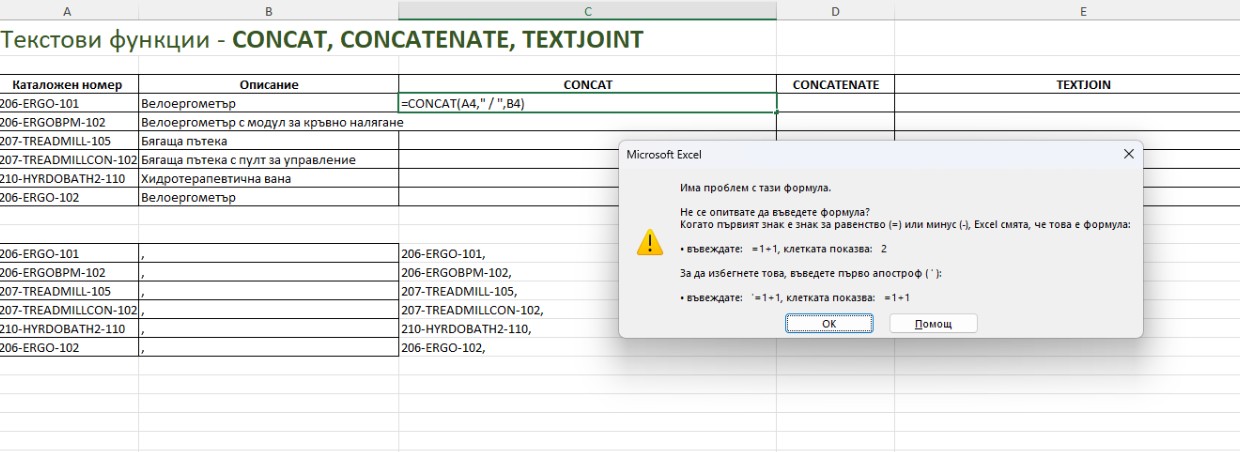The image size is (1240, 452).
Task: Click the 'Бягаща пътека с пулт за управление' cell
Action: [x=268, y=159]
